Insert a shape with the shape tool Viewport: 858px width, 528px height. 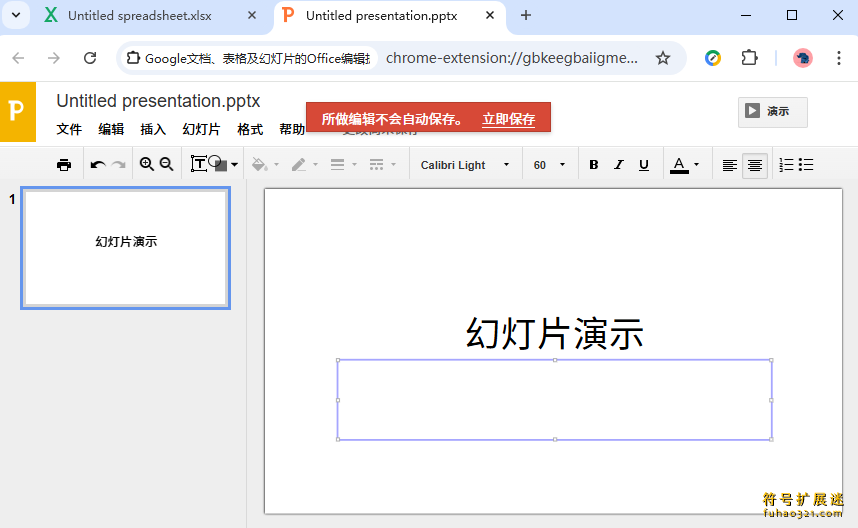click(218, 164)
